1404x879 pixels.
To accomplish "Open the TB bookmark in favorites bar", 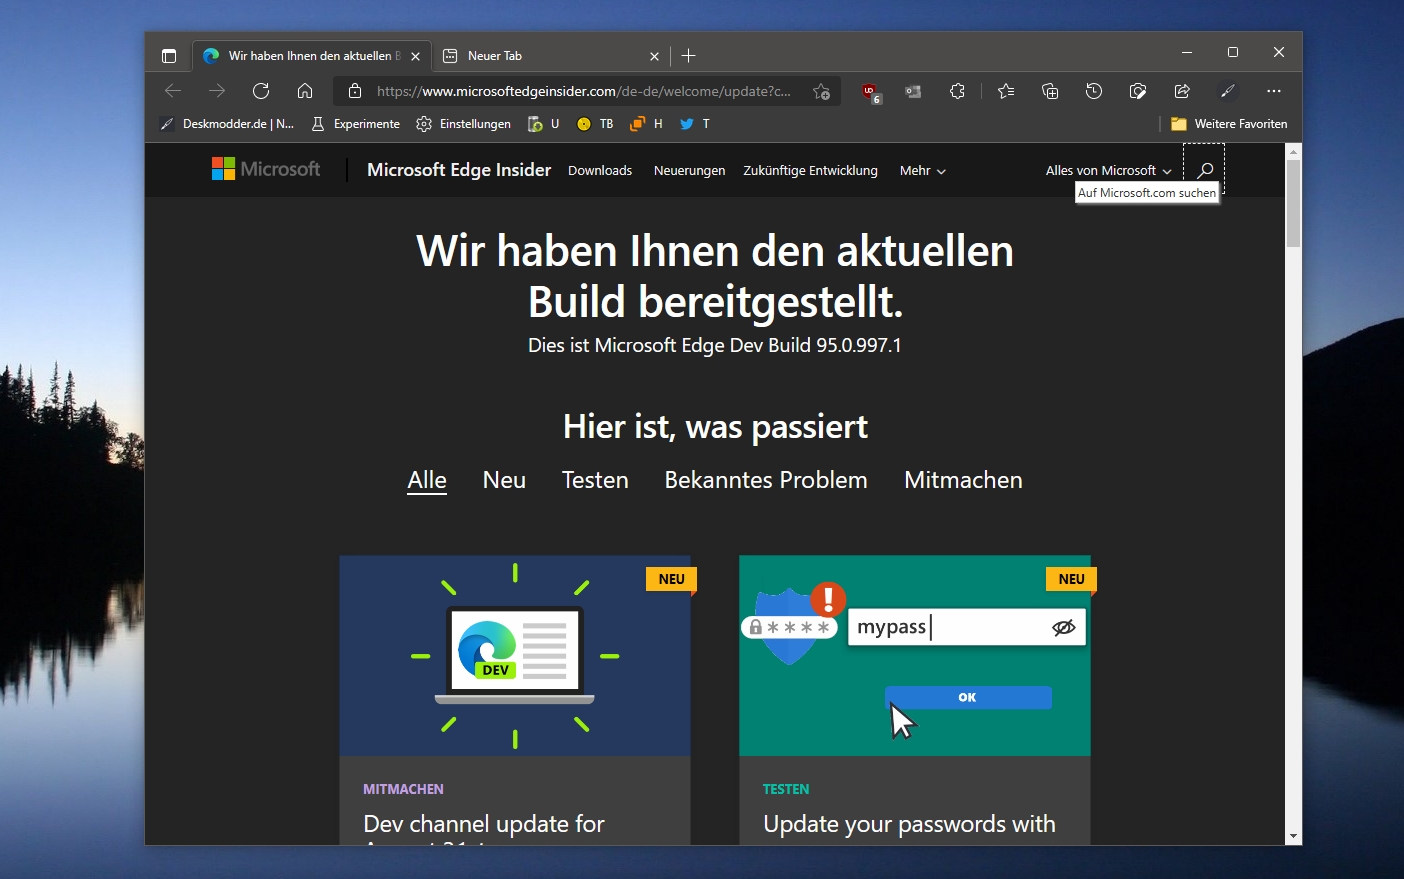I will tap(595, 124).
